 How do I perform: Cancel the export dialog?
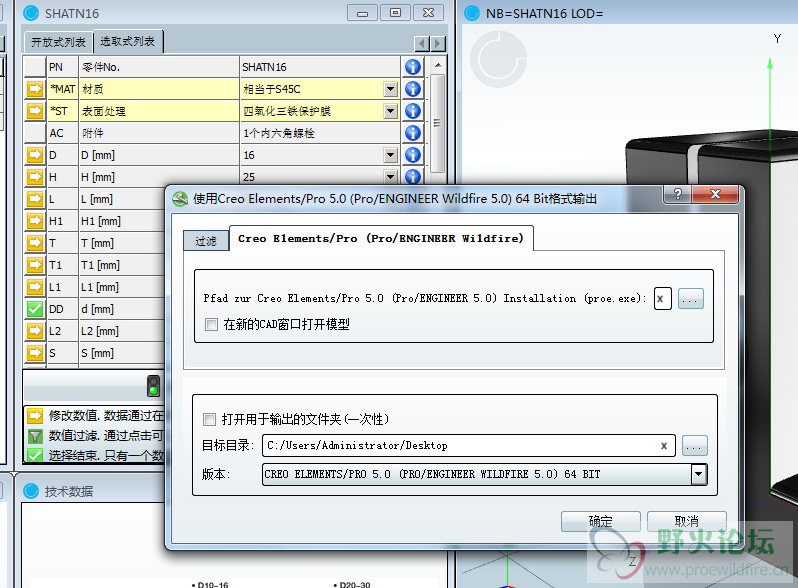687,522
